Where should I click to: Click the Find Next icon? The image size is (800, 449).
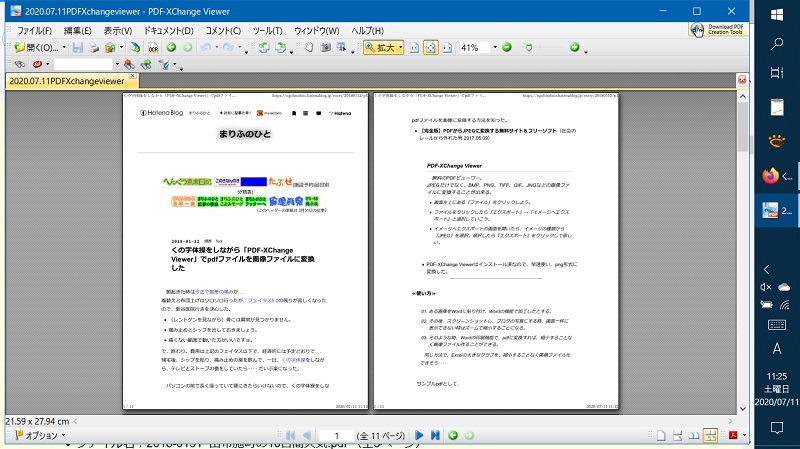point(146,64)
